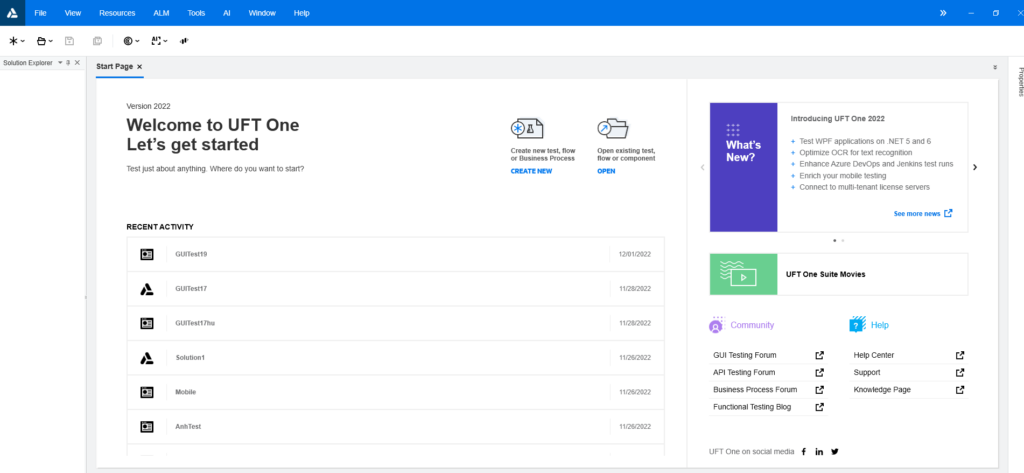Image resolution: width=1024 pixels, height=473 pixels.
Task: Expand the arrow beside Open folder toolbar icon
Action: 51,41
